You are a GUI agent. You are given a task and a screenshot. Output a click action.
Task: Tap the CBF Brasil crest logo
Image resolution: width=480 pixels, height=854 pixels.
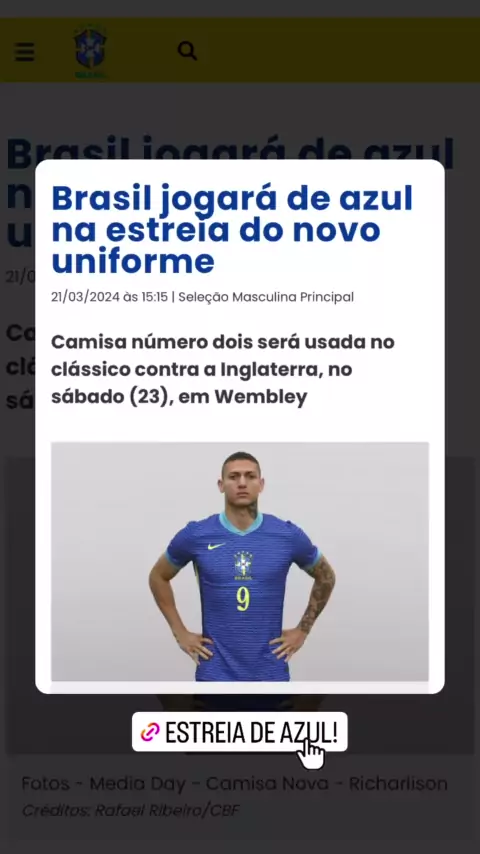click(x=90, y=52)
